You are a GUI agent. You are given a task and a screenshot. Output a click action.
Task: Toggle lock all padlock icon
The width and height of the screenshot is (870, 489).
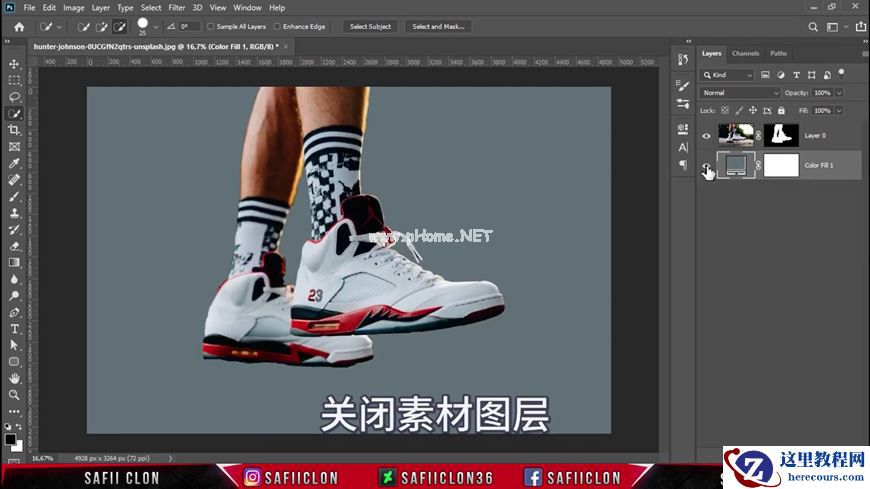(x=781, y=110)
